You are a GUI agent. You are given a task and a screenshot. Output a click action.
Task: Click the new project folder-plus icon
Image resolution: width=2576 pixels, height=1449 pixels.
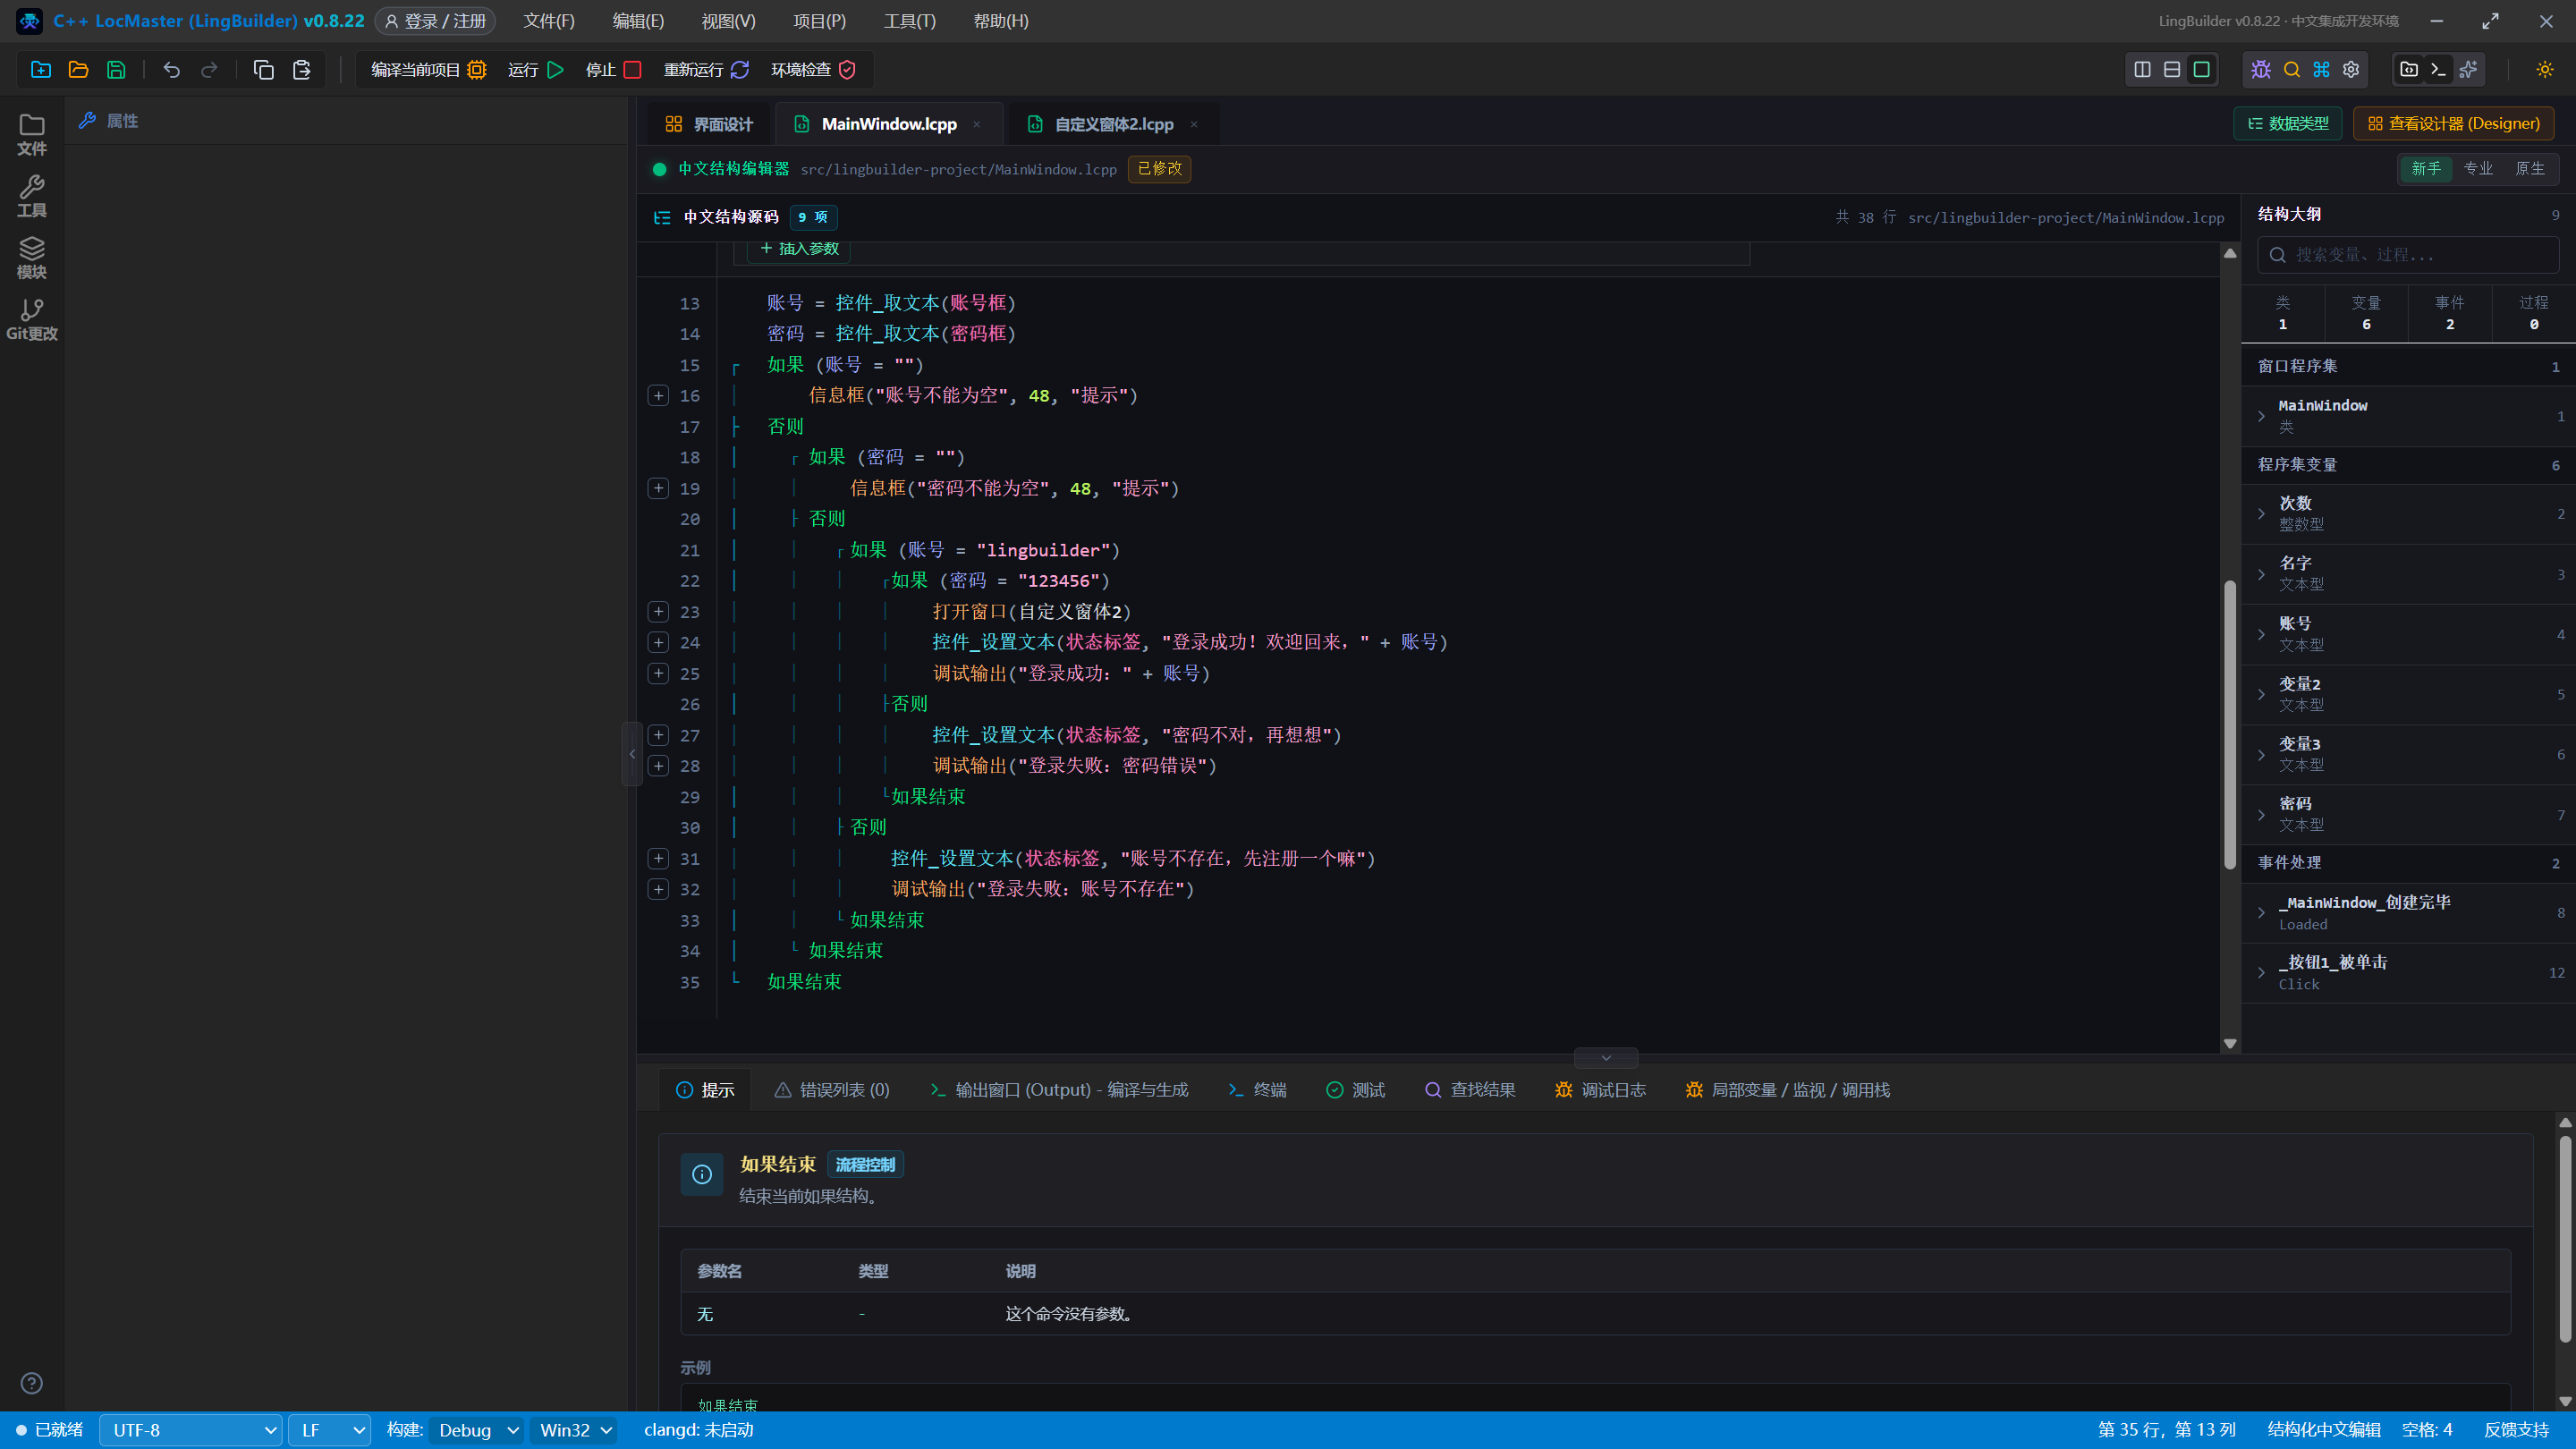41,70
